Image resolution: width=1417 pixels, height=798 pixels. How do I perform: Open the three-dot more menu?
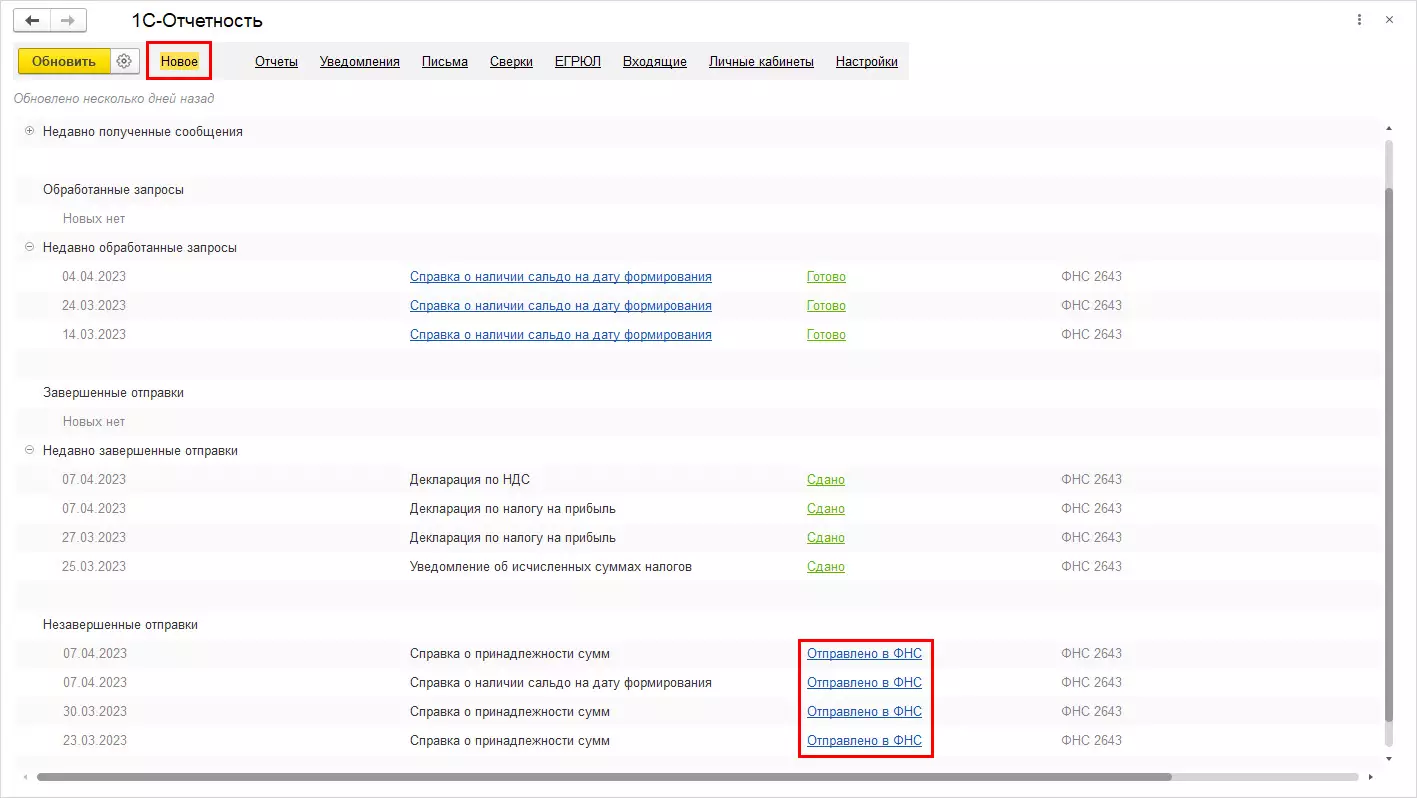pos(1359,20)
